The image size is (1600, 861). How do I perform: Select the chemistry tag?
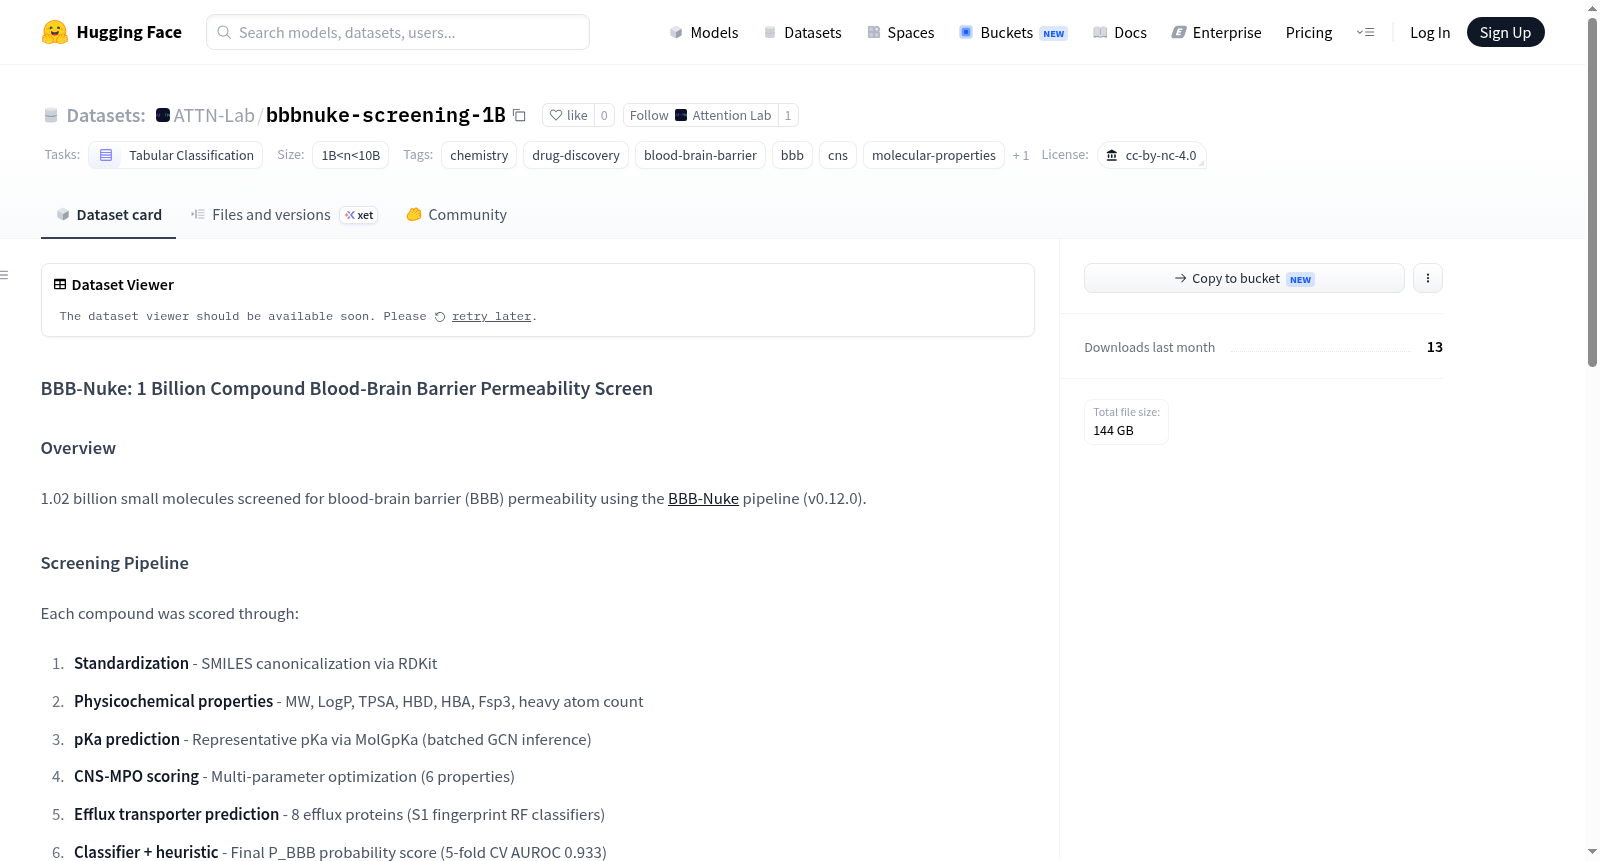point(479,155)
